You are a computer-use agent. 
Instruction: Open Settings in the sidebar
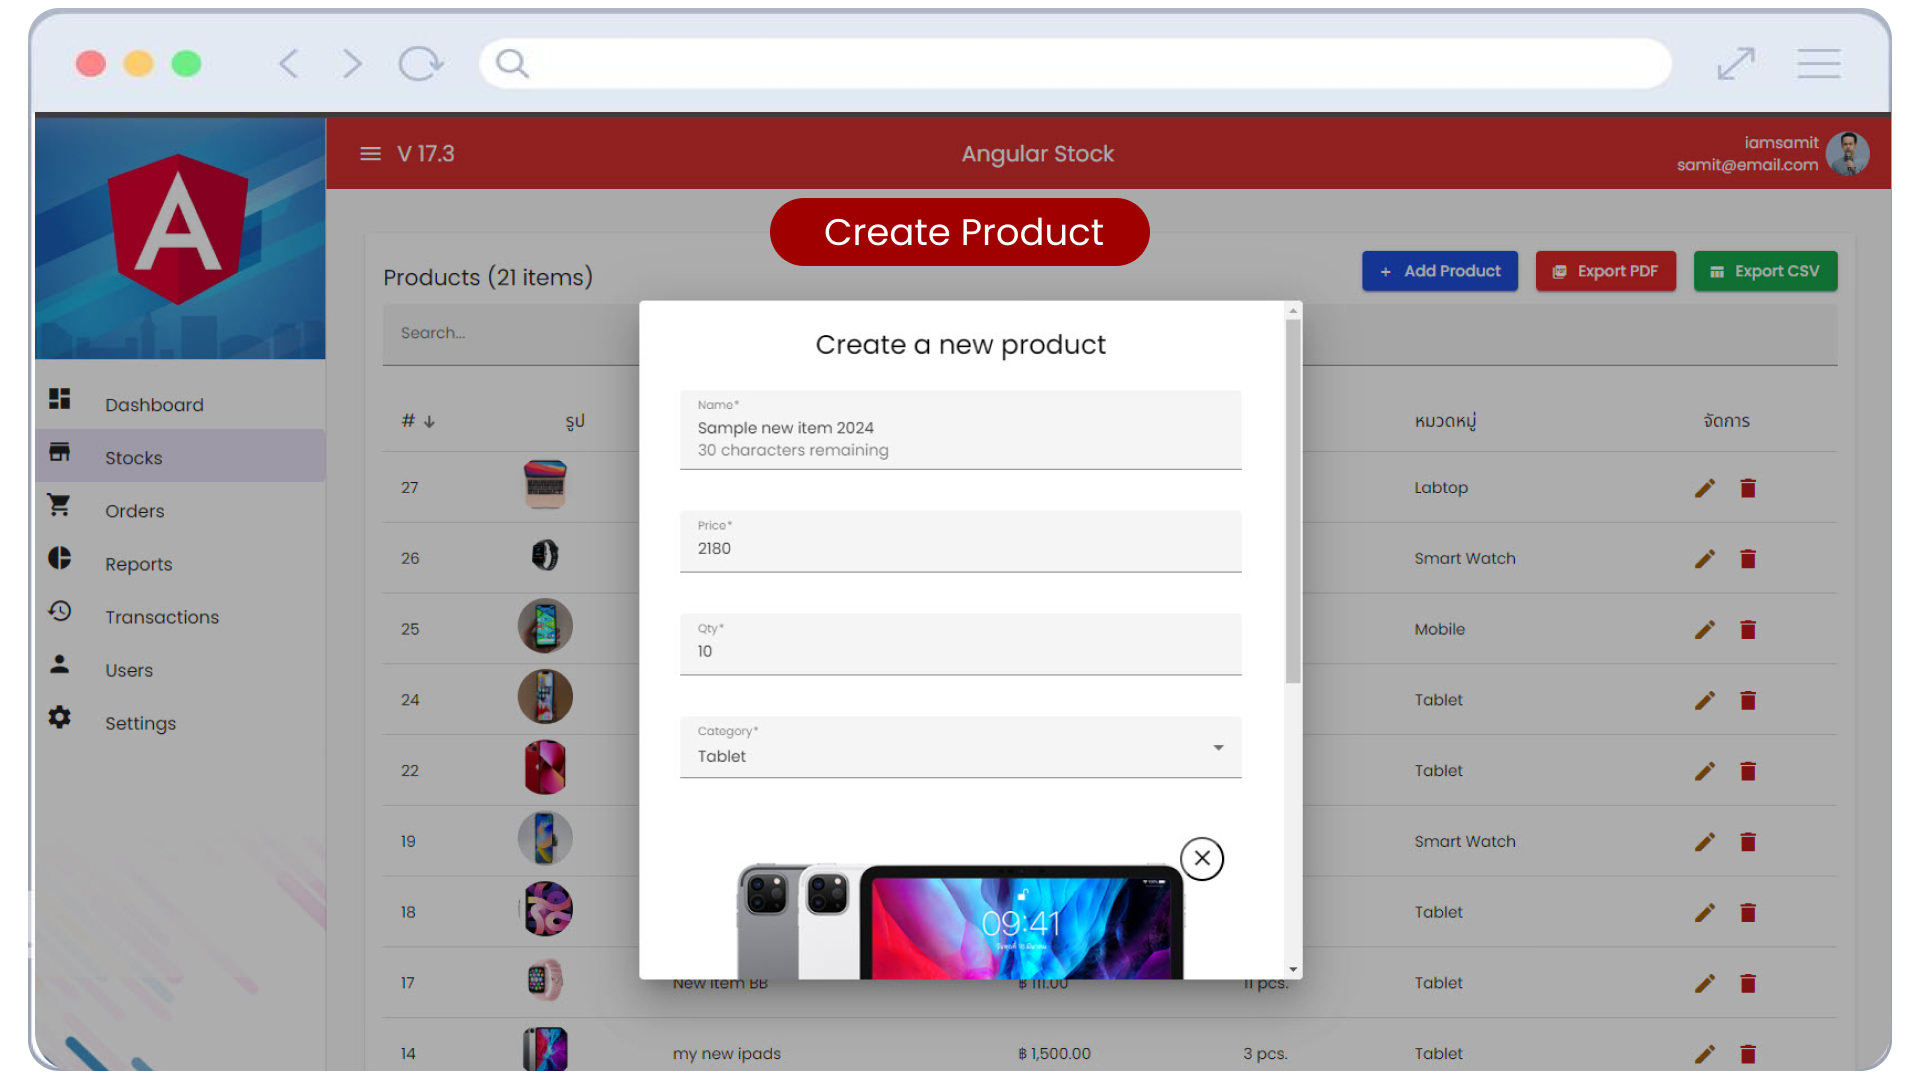pos(180,722)
